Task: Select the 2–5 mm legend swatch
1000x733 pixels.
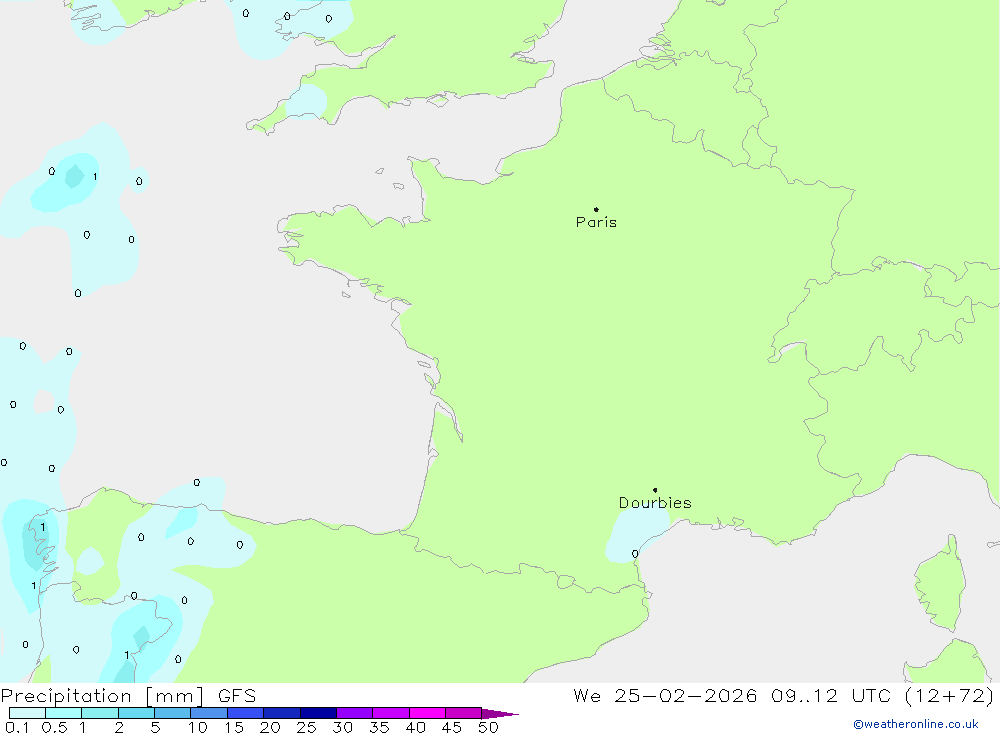Action: pyautogui.click(x=136, y=713)
